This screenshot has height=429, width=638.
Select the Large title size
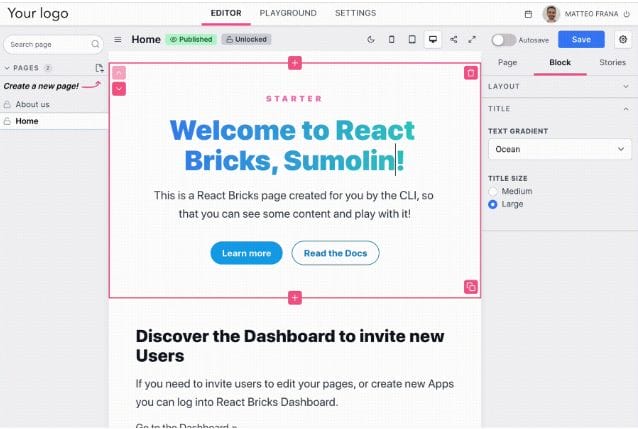point(493,204)
